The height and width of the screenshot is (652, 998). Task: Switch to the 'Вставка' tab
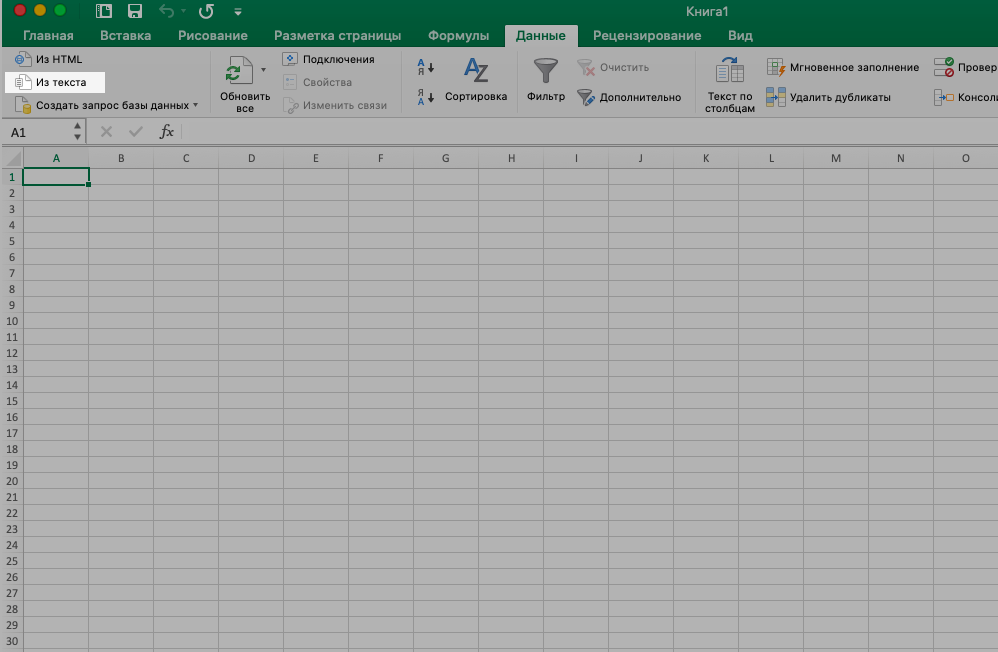coord(125,36)
